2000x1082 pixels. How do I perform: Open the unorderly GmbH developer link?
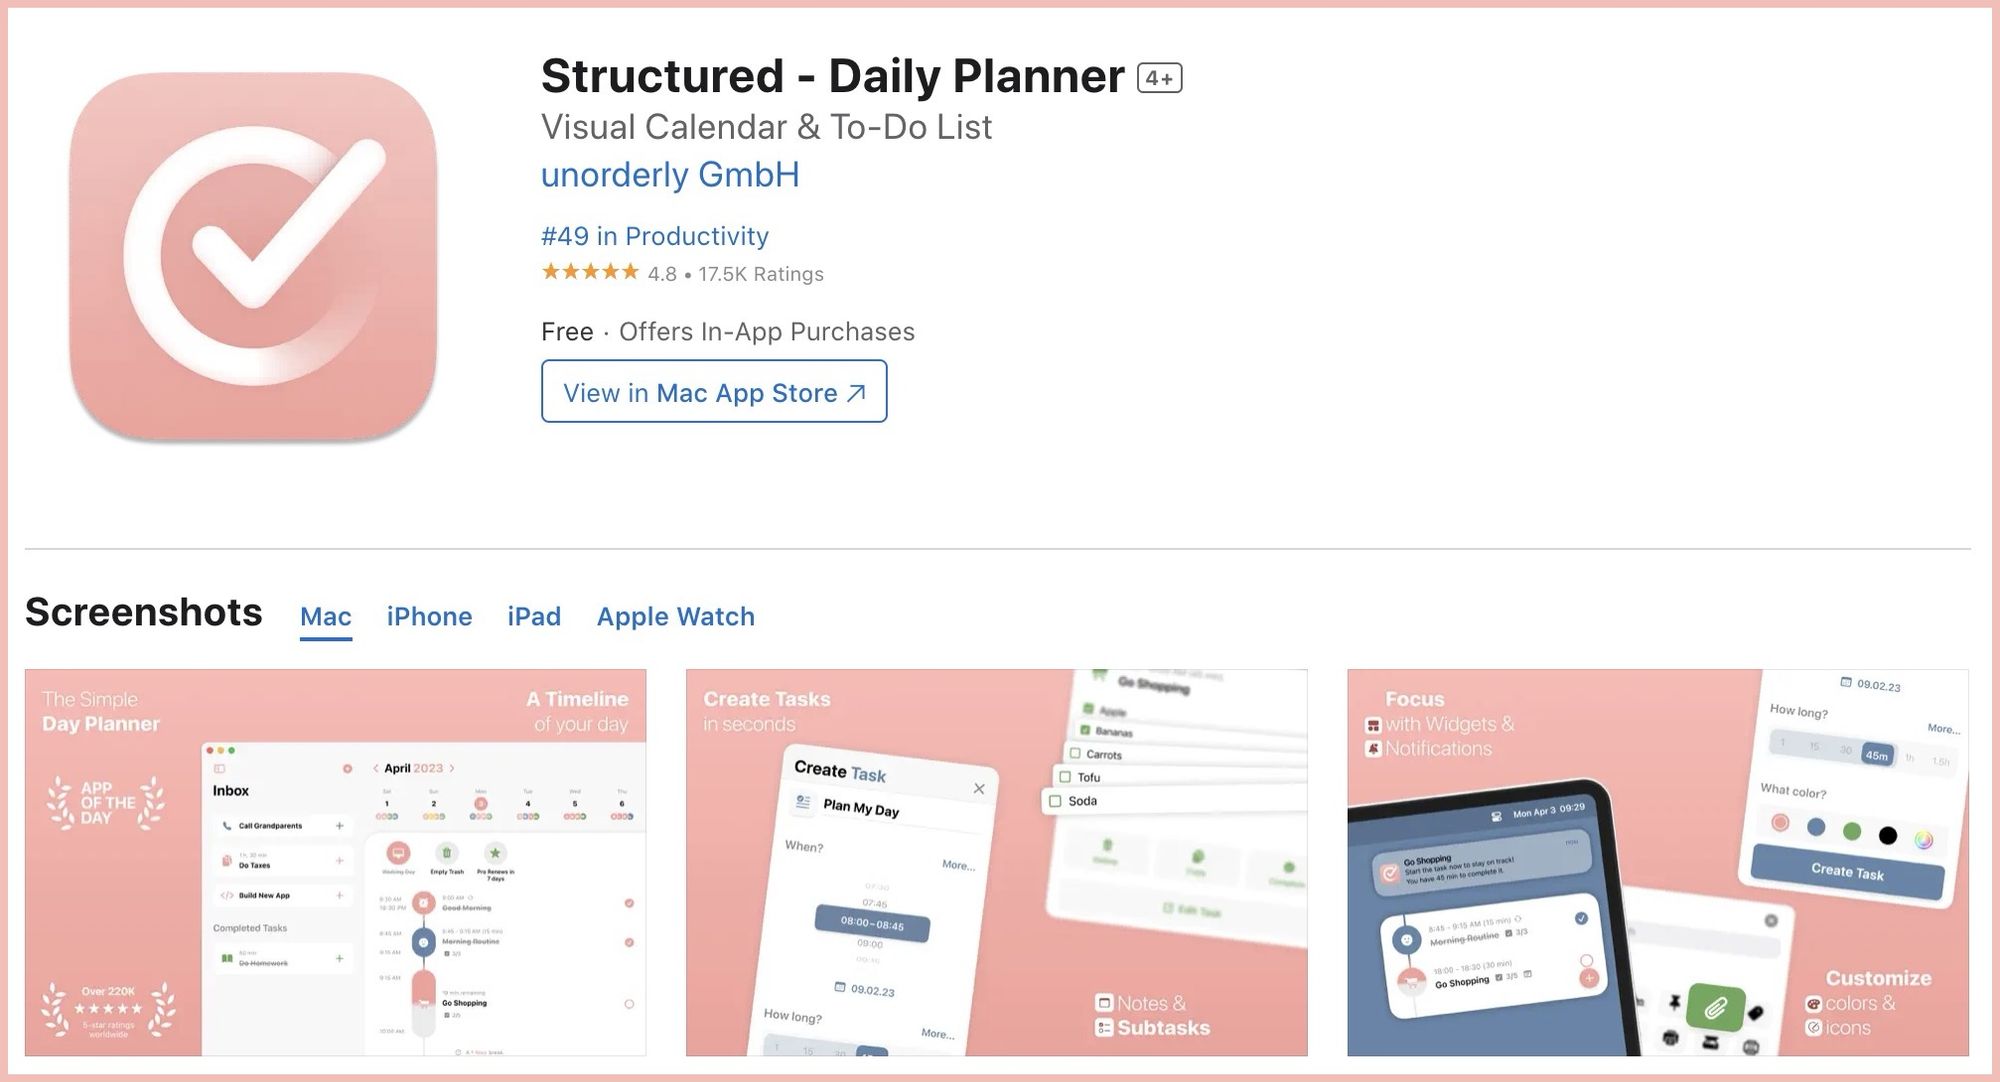point(670,174)
